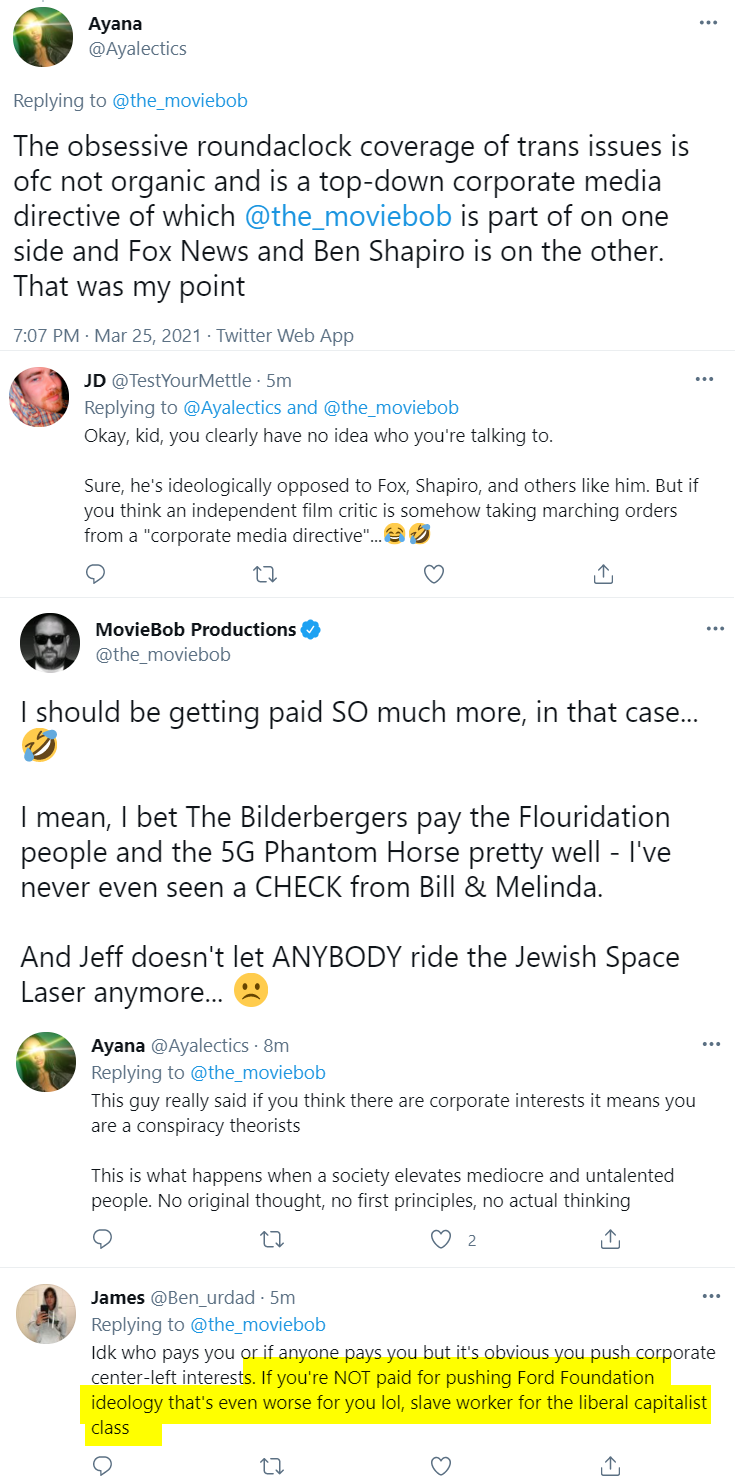Like Ayana's reply with 2 likes

(441, 1239)
